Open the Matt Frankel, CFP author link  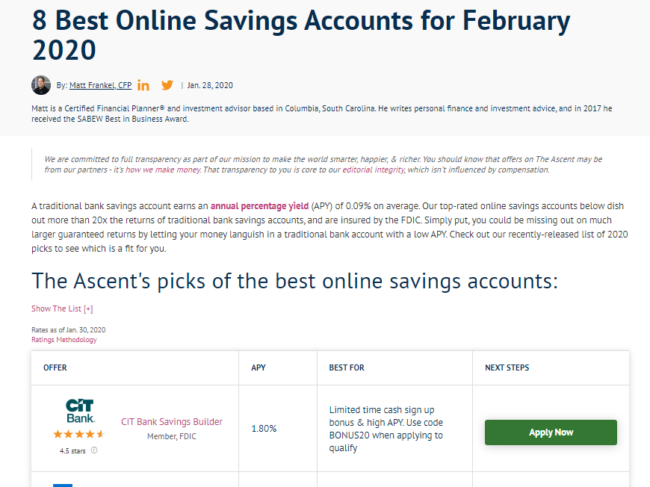point(100,85)
